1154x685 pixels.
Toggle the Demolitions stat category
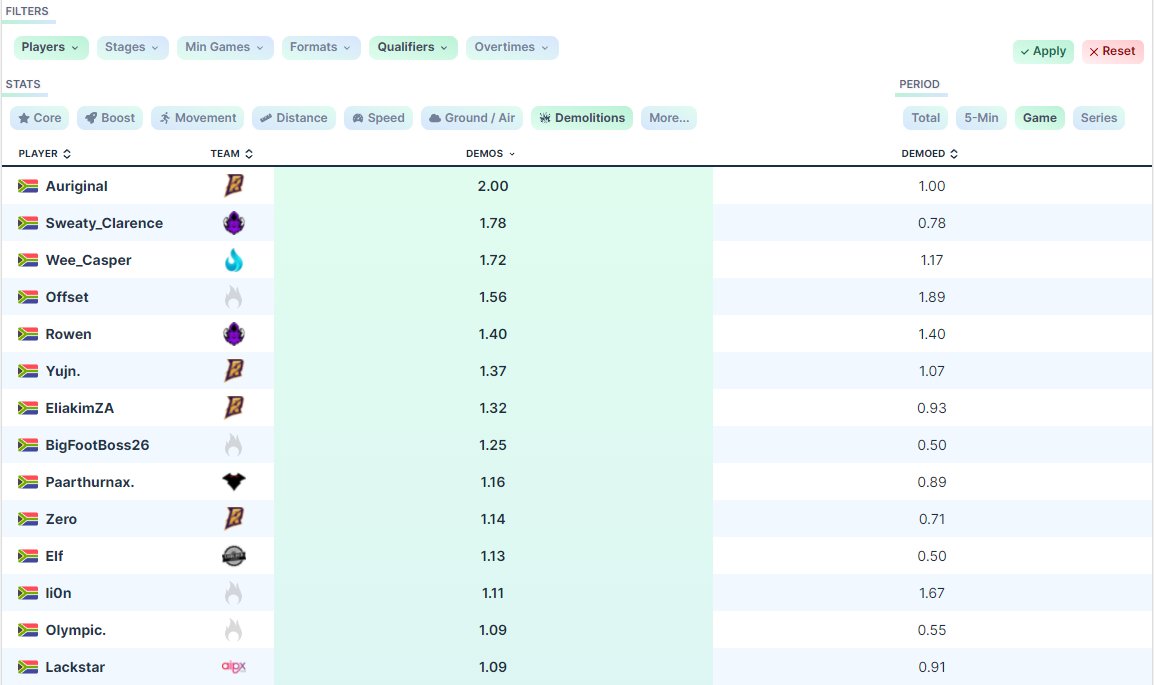point(583,117)
